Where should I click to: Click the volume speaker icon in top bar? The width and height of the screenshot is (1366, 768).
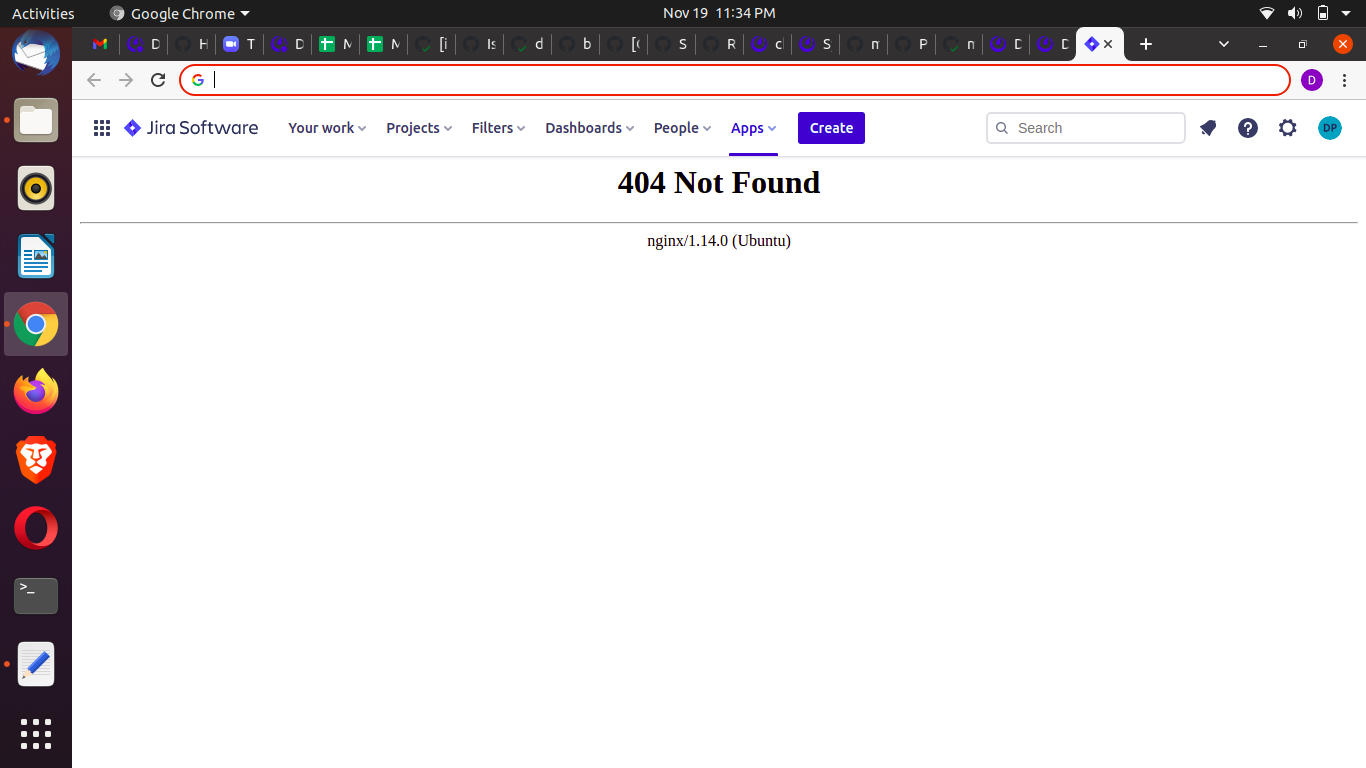point(1295,13)
